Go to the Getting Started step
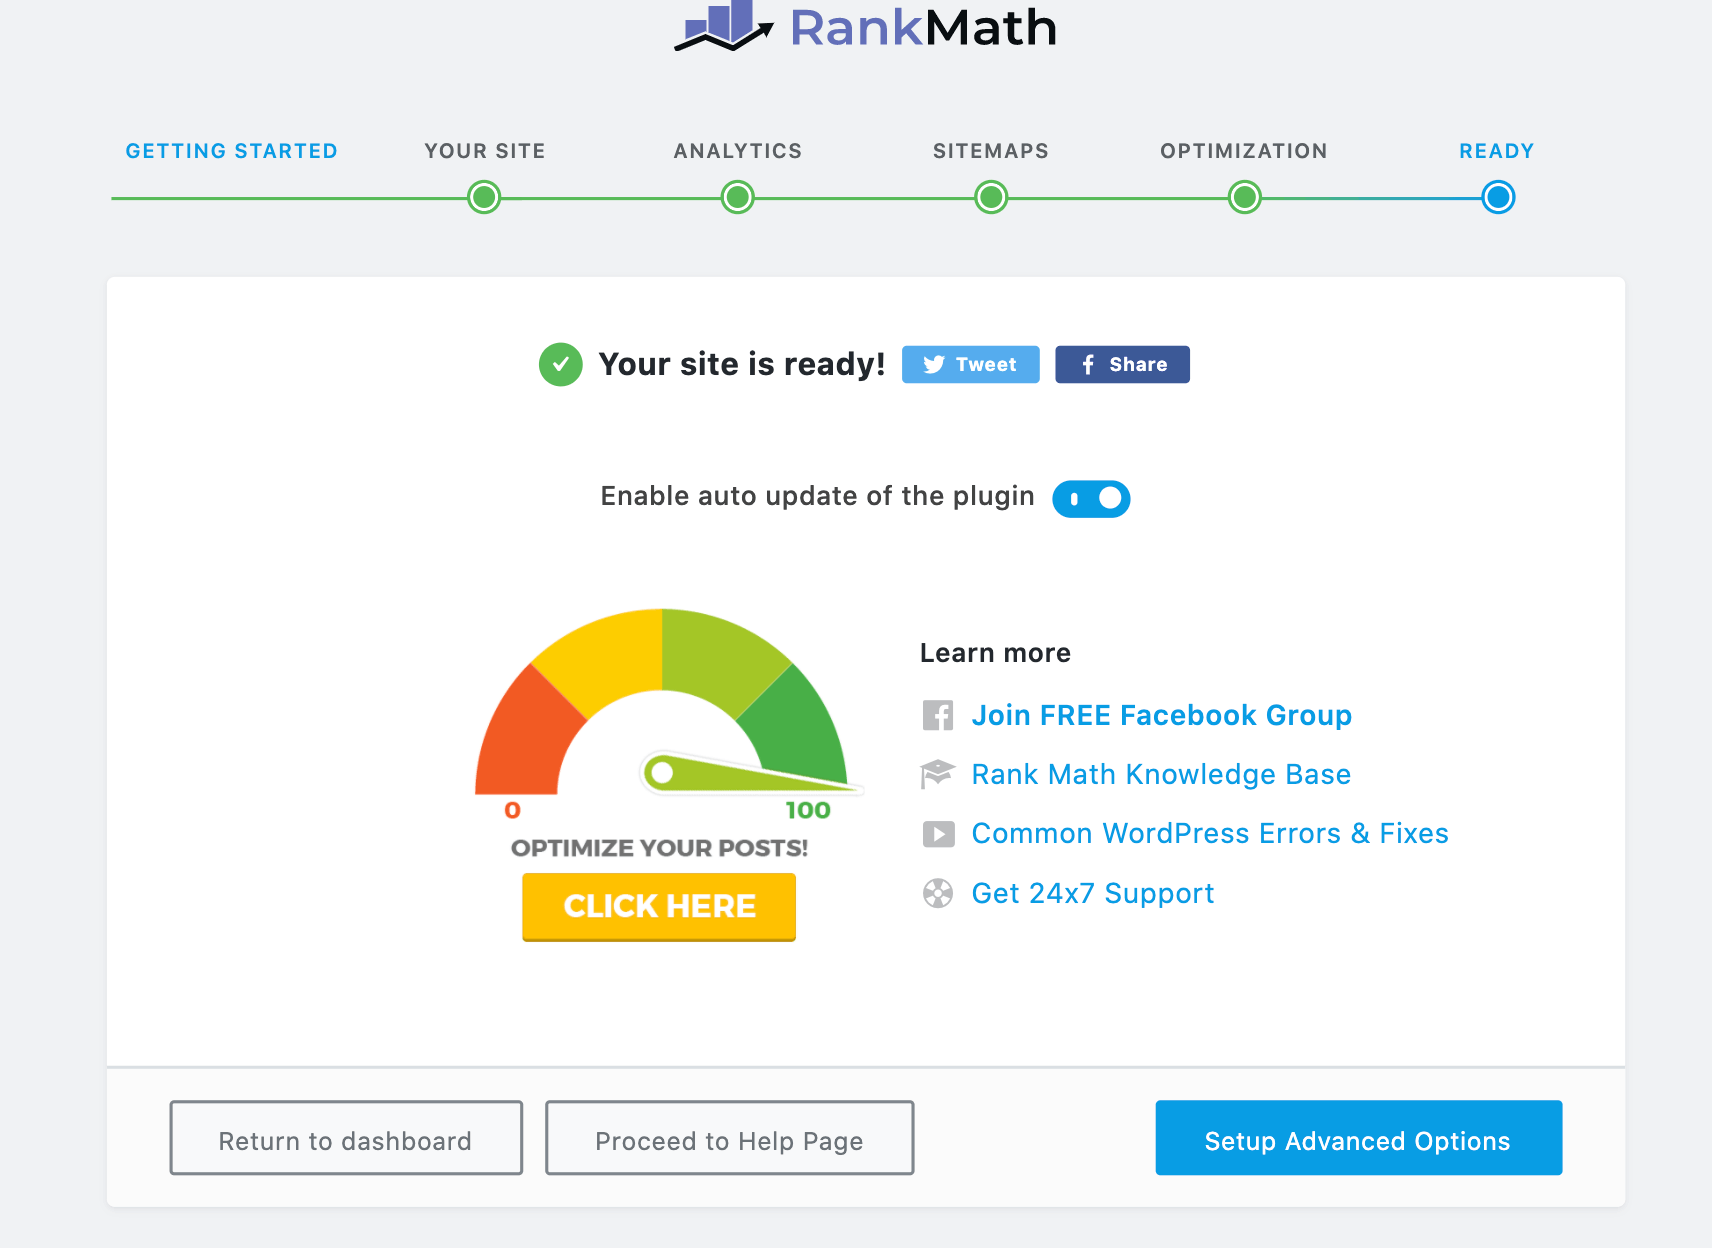 [x=231, y=151]
